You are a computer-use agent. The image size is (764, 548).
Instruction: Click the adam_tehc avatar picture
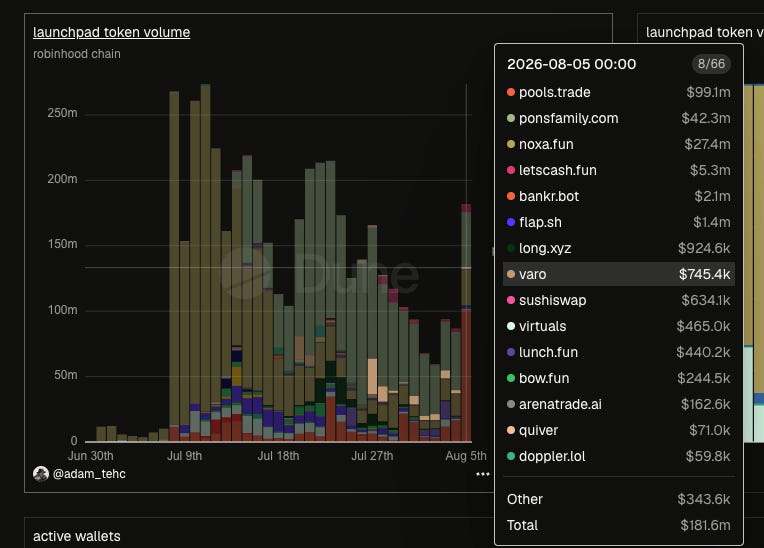click(x=41, y=473)
